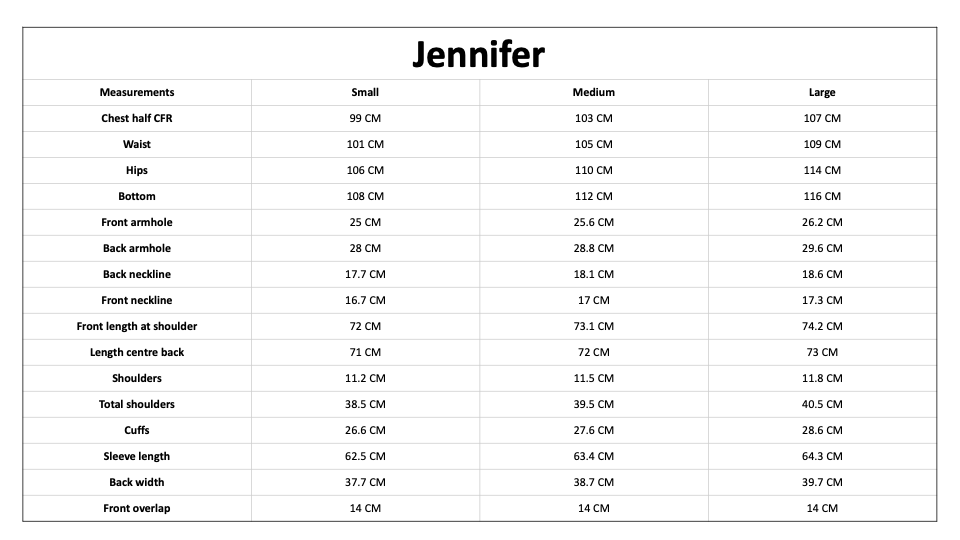
Task: Click the Front length at shoulder label
Action: coord(137,326)
